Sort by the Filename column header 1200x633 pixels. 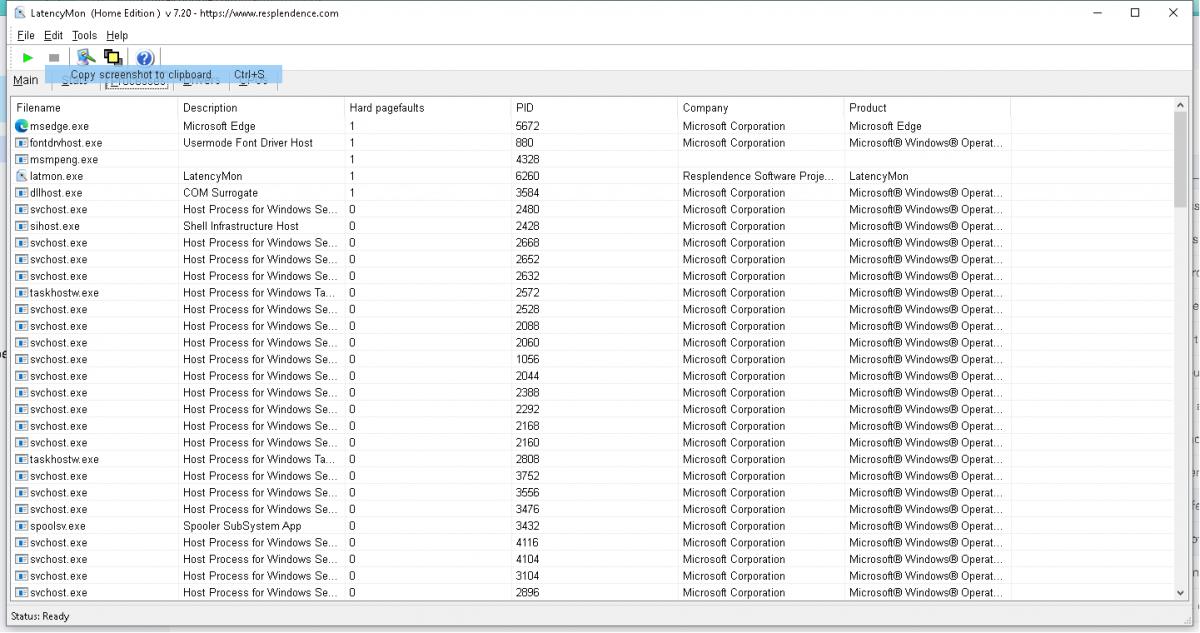pos(94,108)
